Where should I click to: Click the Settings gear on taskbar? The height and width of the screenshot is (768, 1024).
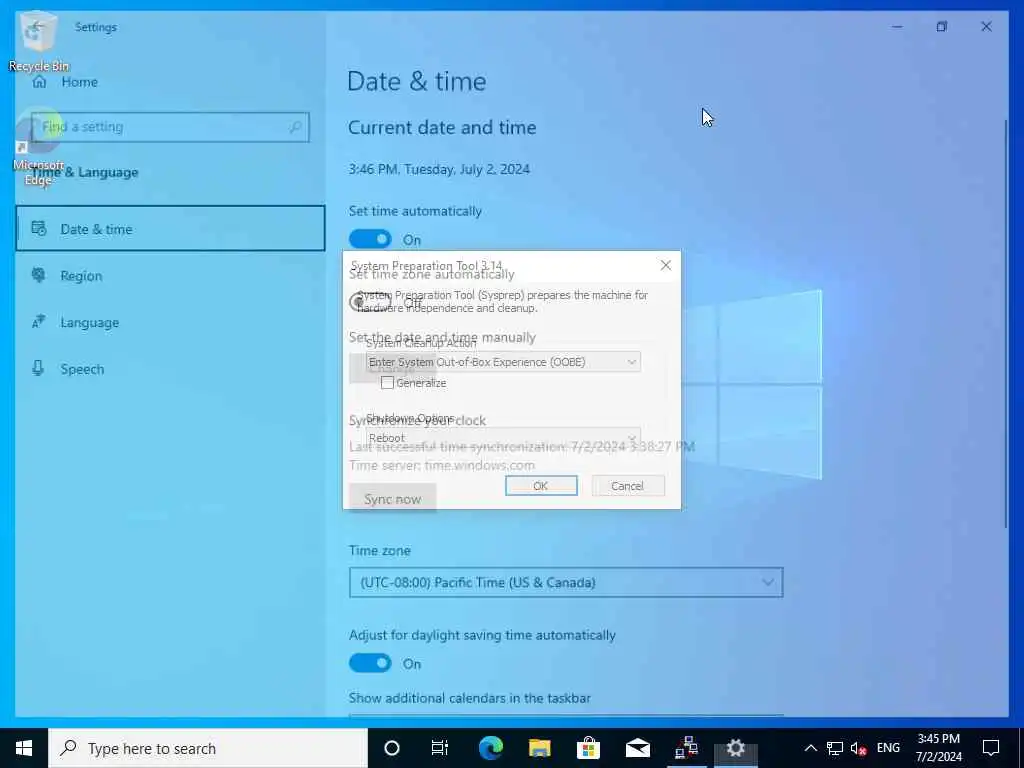tap(735, 748)
